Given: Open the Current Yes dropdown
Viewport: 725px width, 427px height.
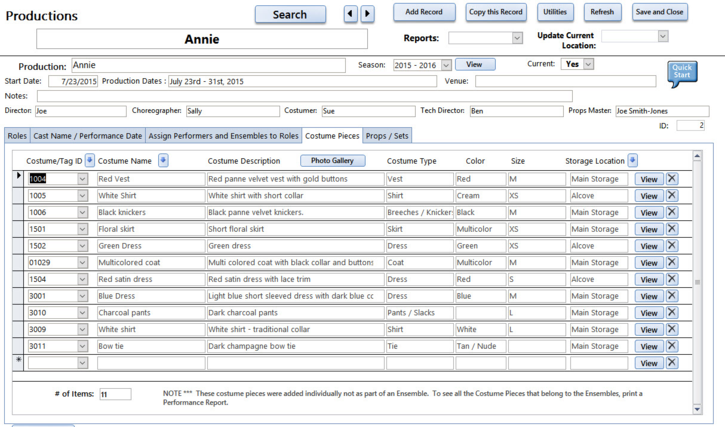Looking at the screenshot, I should 588,64.
